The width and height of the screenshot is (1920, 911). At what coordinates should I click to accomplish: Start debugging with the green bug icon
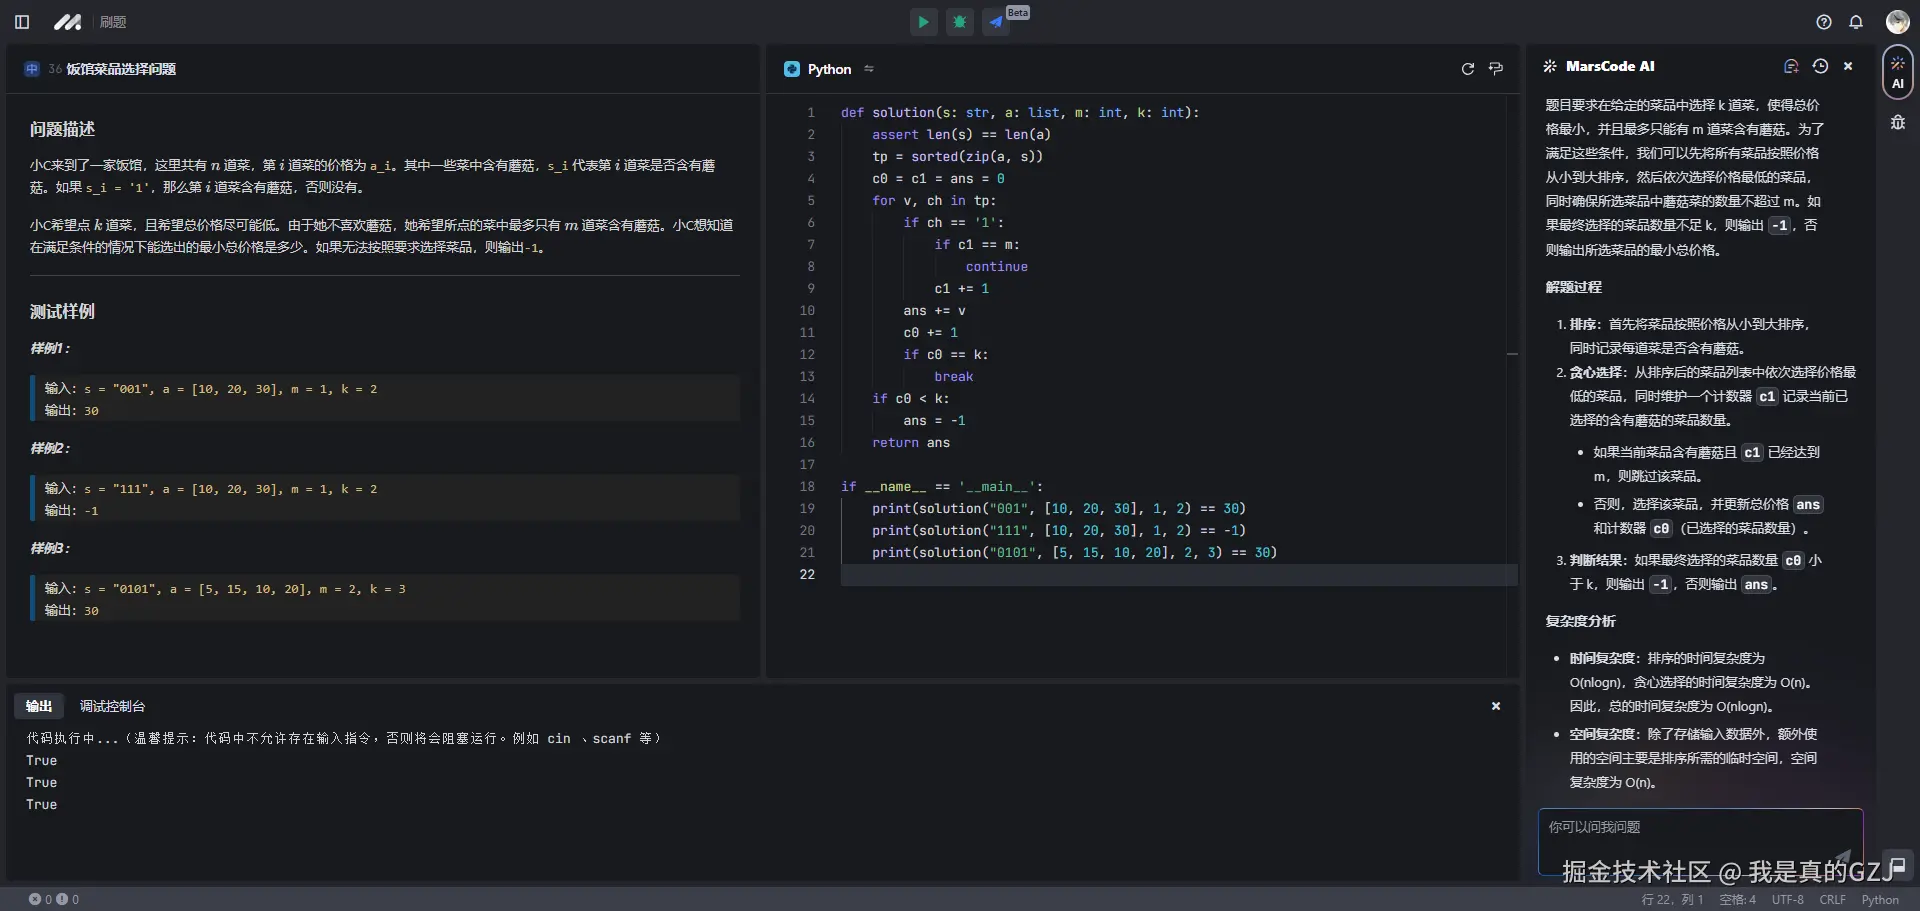pyautogui.click(x=960, y=22)
